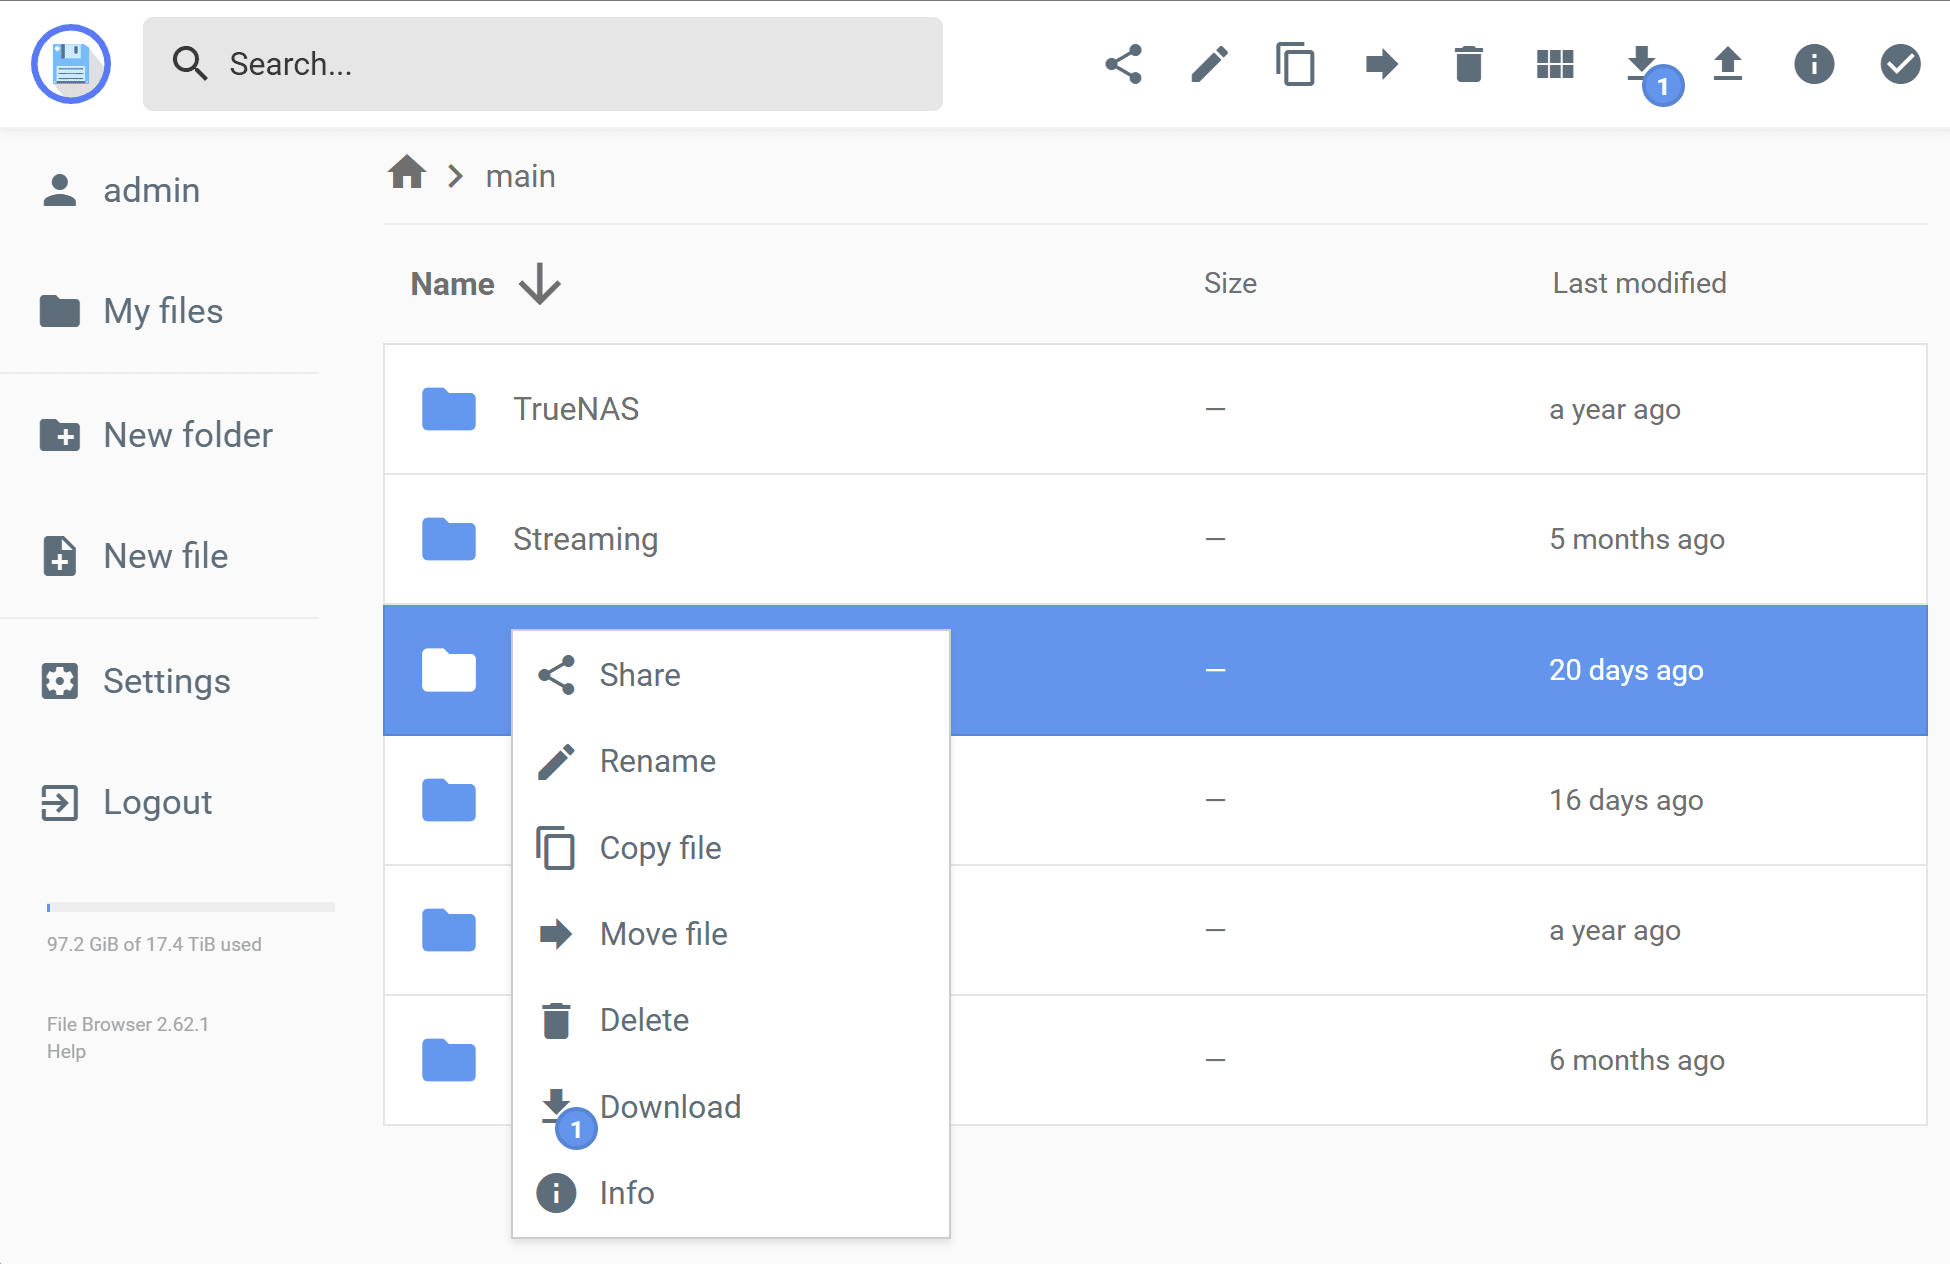
Task: Switch view using the grid icon
Action: point(1554,64)
